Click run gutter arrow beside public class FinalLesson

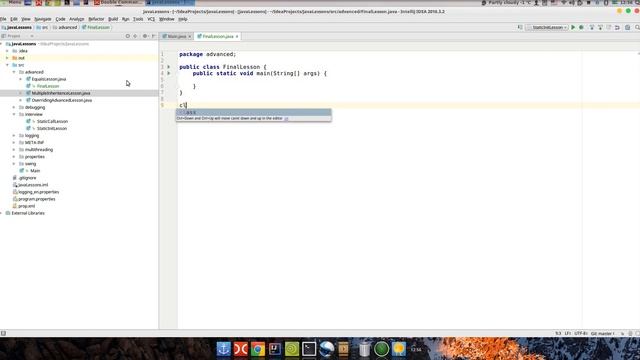(x=168, y=67)
